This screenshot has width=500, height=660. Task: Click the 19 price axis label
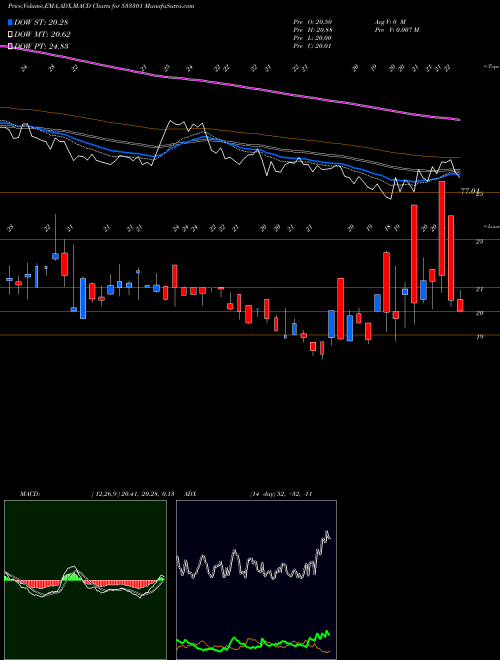479,336
